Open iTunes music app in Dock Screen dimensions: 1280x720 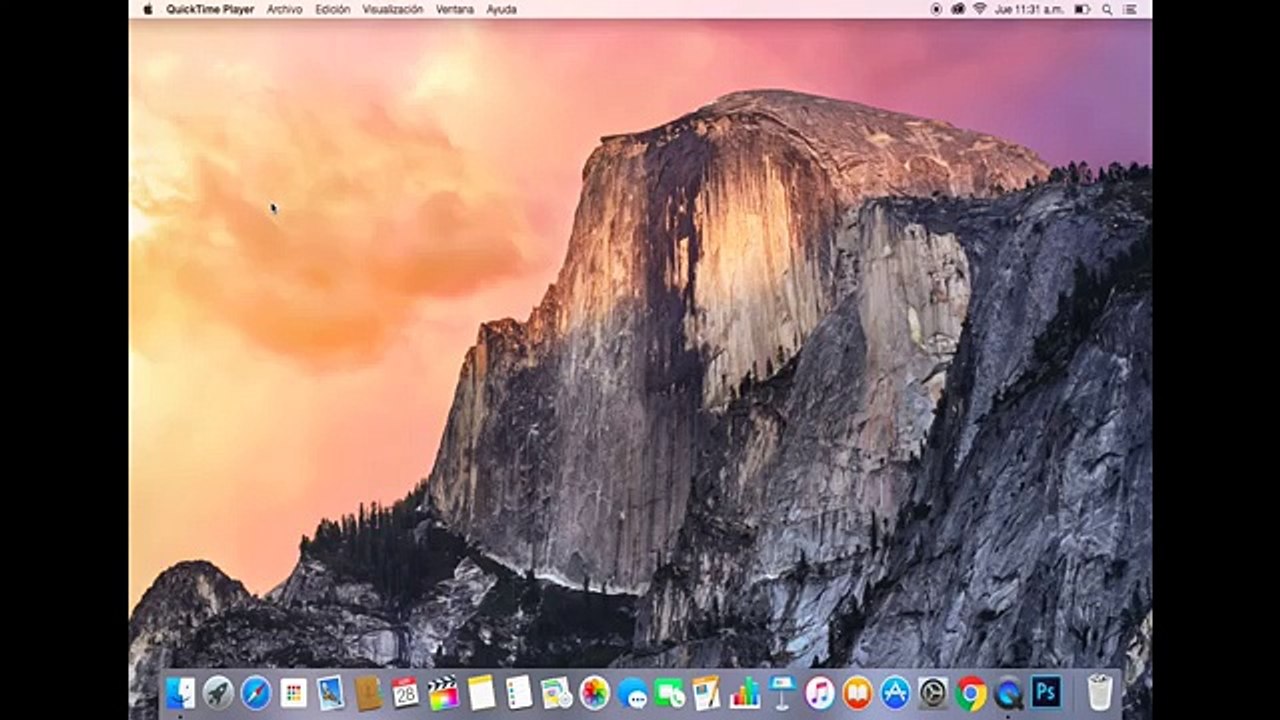819,692
